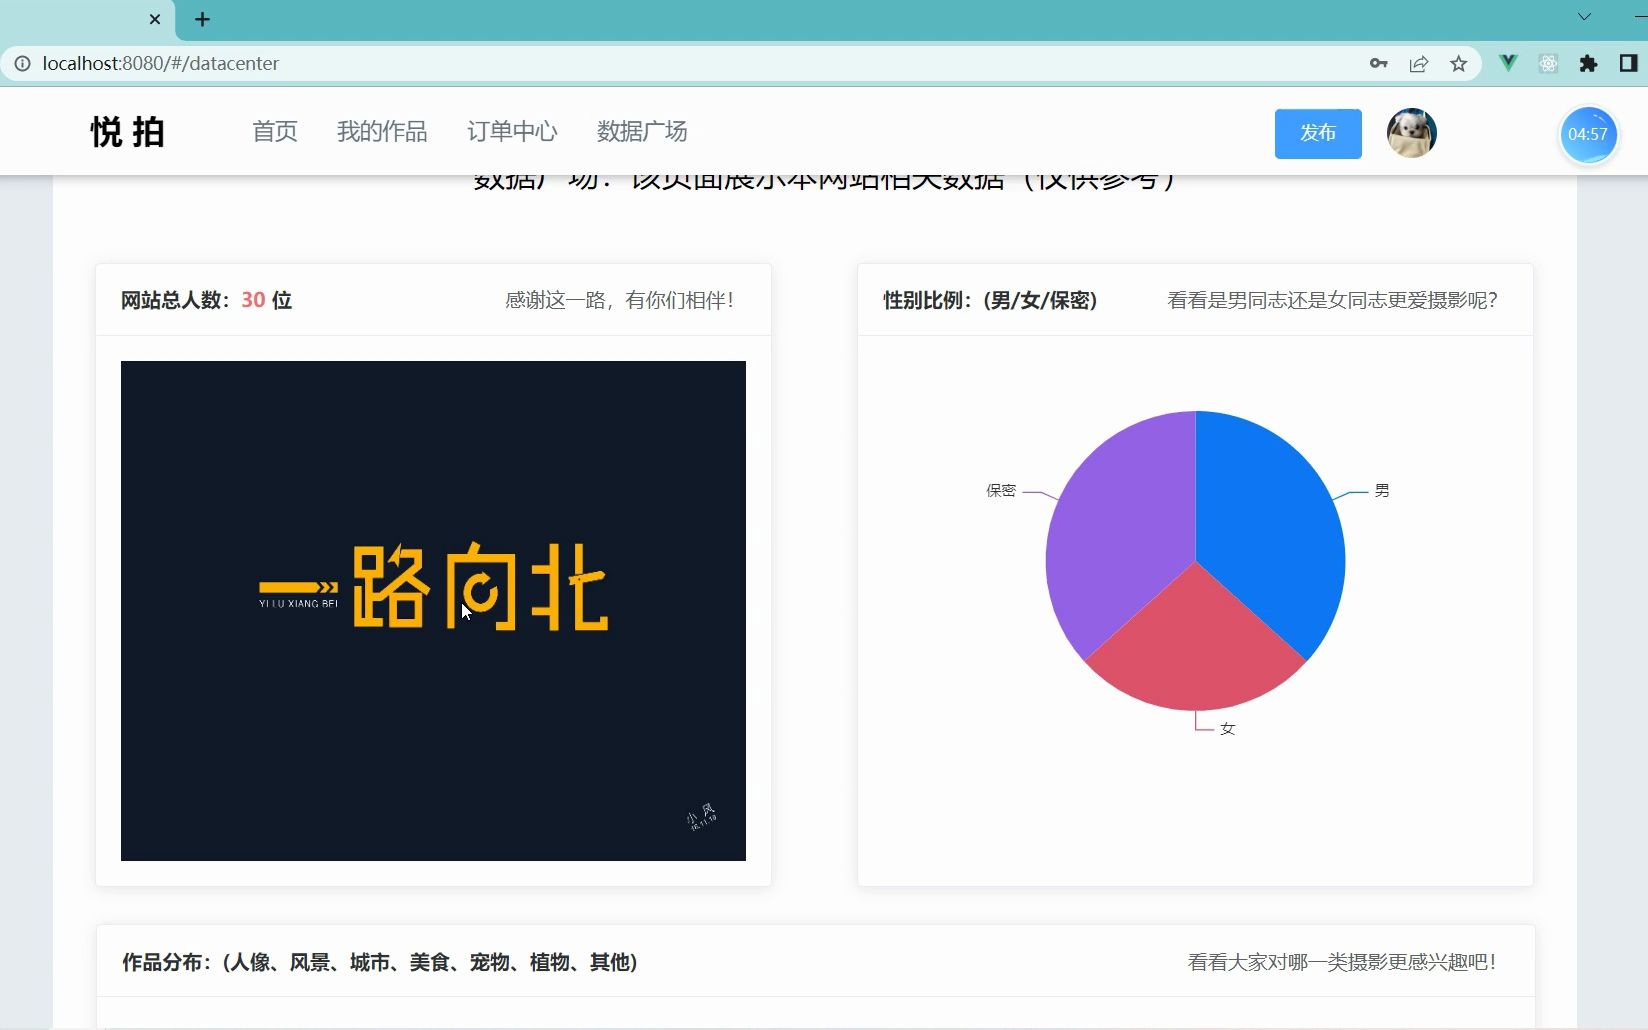Close the current browser tab
This screenshot has height=1030, width=1648.
point(155,19)
